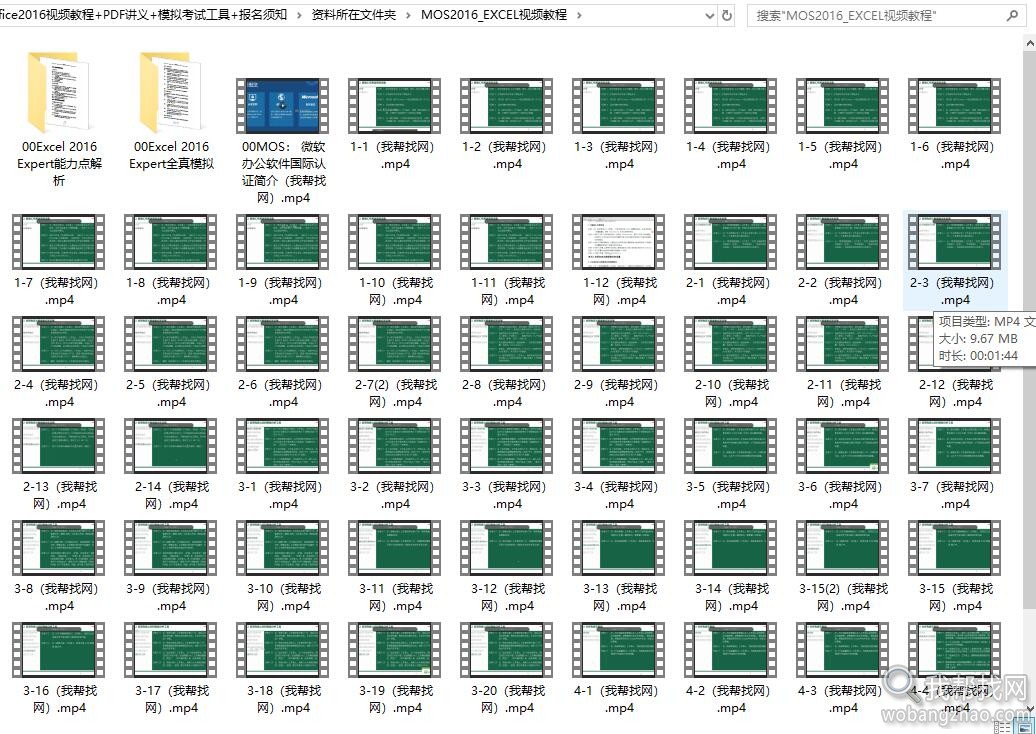Select the 2-1（我帮找网）.mp4 video icon
The width and height of the screenshot is (1036, 734).
click(731, 242)
